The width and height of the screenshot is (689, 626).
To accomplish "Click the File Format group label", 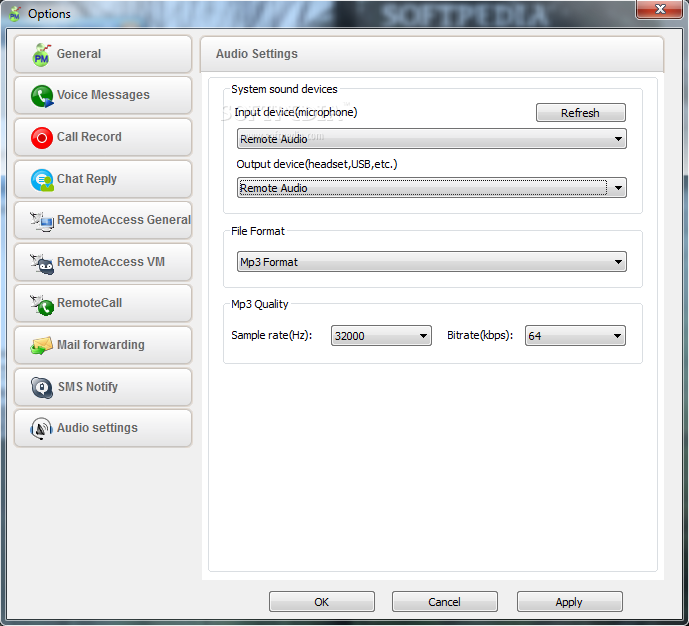I will [x=258, y=231].
